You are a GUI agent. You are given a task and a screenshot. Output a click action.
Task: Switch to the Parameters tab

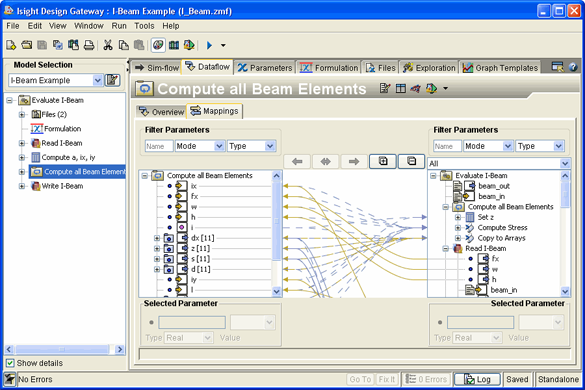point(265,68)
